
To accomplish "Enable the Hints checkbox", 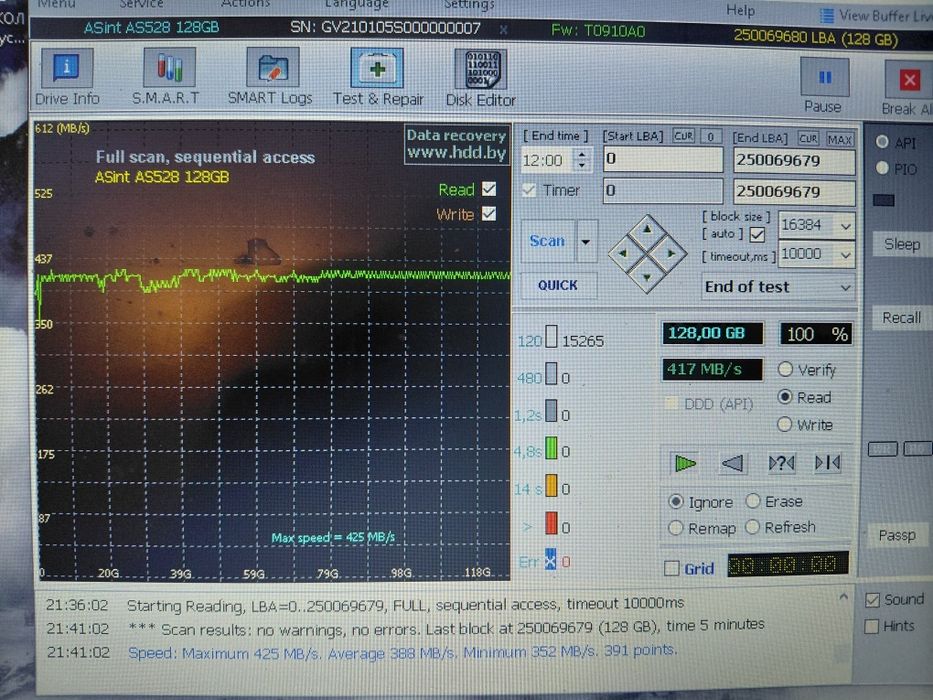I will [x=872, y=626].
